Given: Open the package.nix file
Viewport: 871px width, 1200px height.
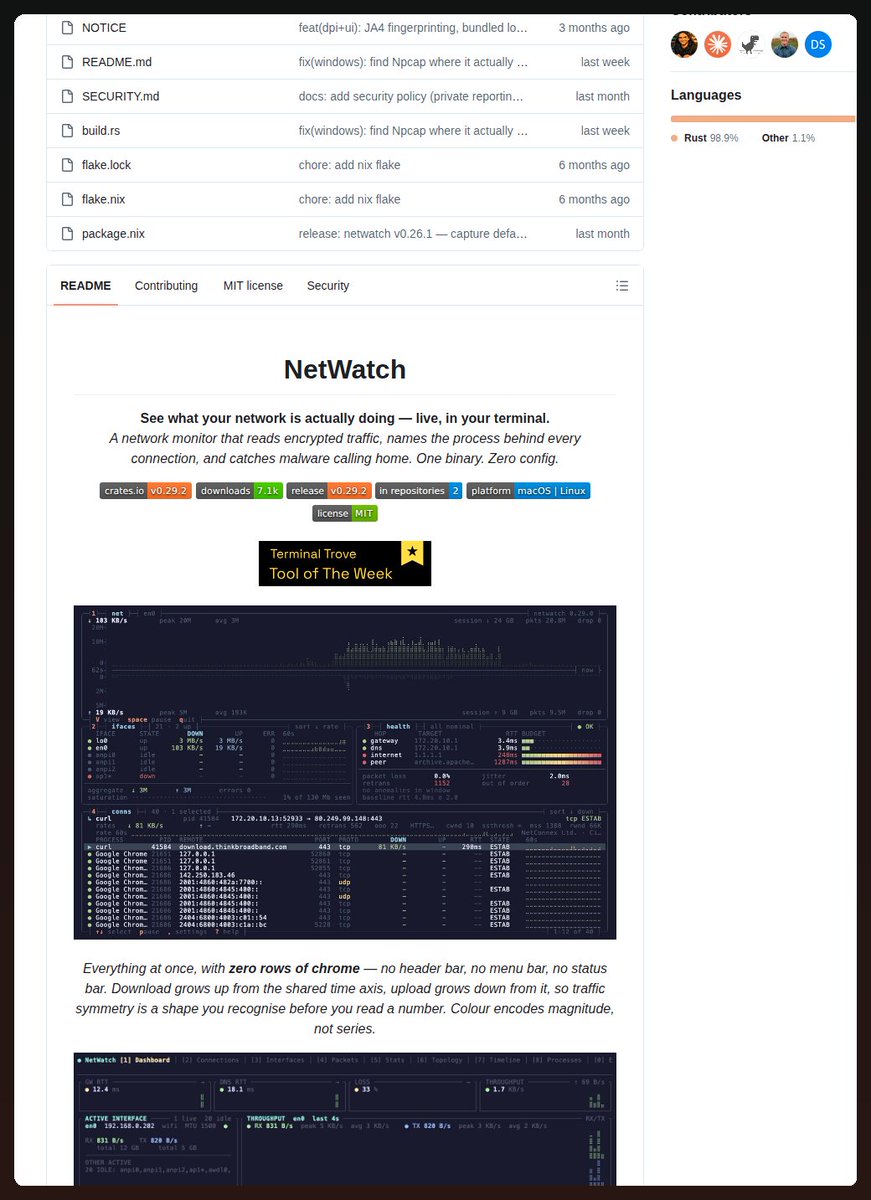Looking at the screenshot, I should coord(113,234).
